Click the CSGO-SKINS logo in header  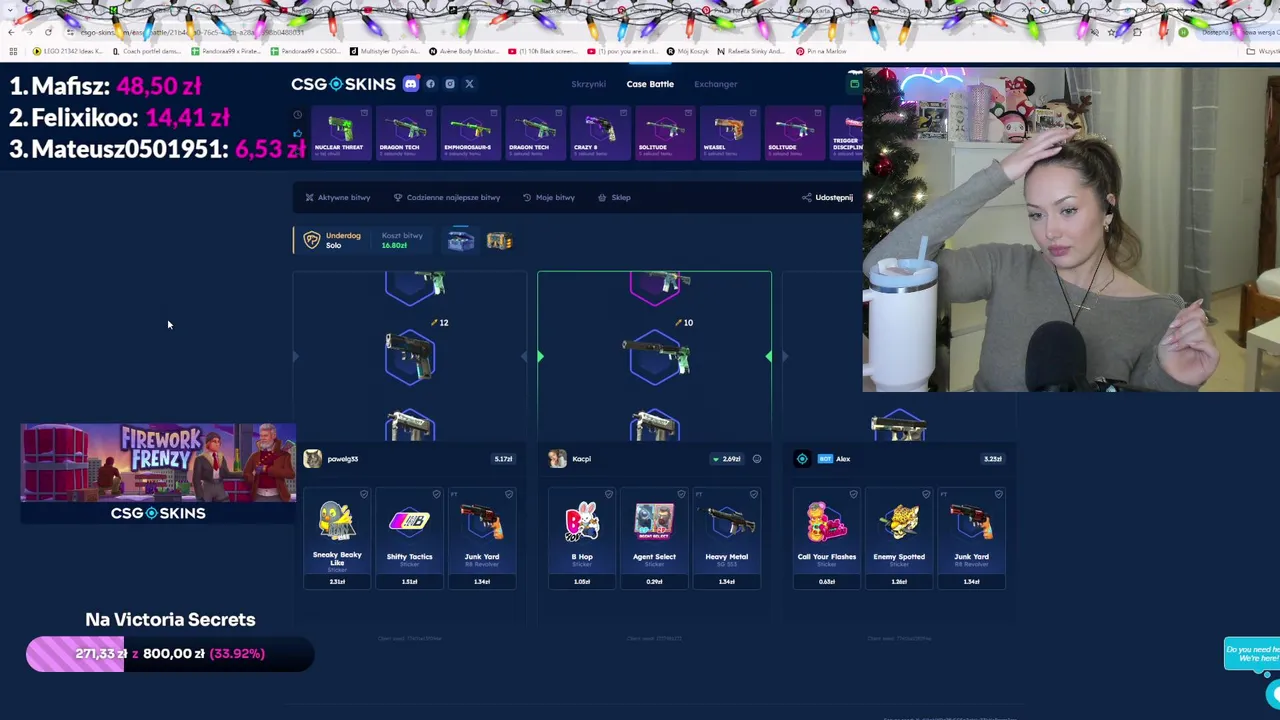(343, 84)
